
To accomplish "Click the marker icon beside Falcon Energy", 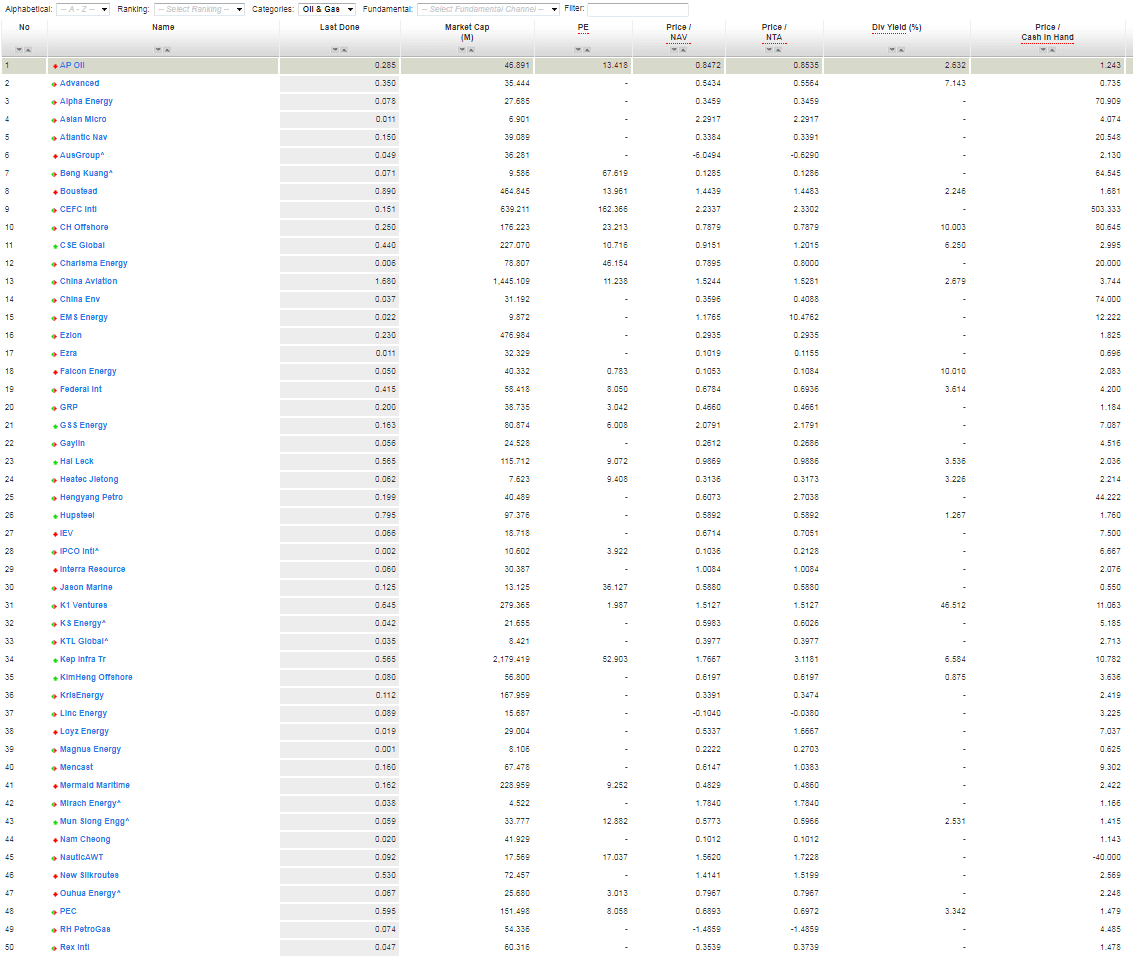I will pos(55,371).
